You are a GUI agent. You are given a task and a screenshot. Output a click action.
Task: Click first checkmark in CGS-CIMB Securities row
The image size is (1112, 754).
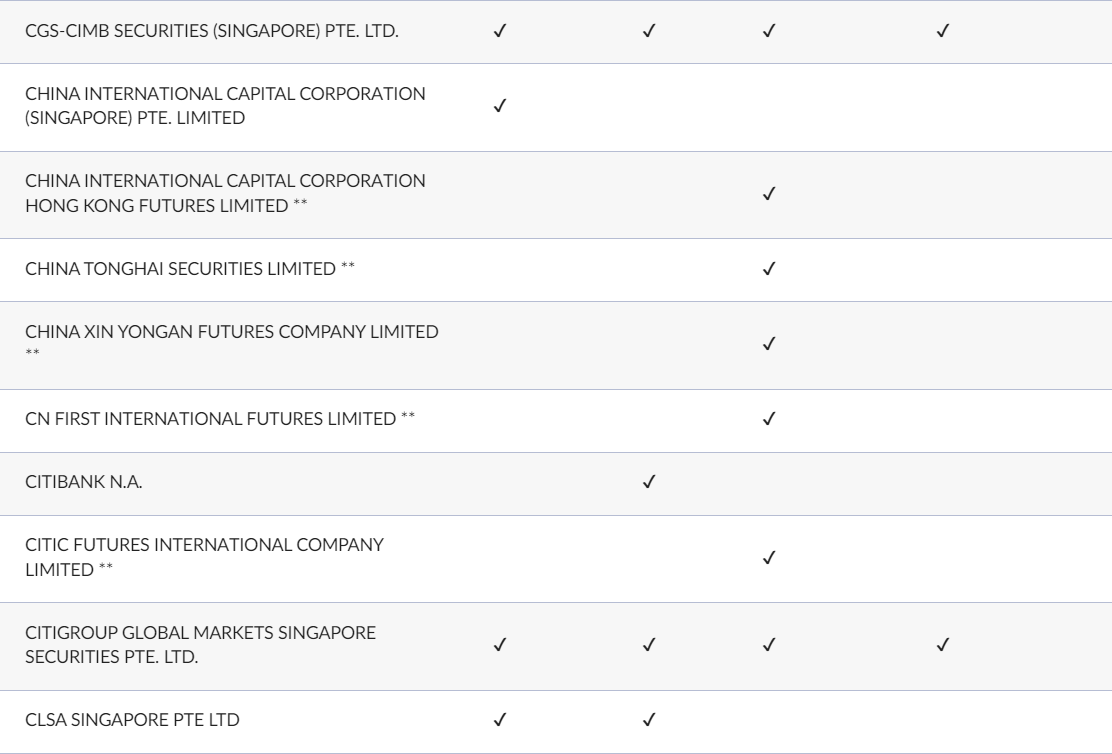pyautogui.click(x=500, y=31)
